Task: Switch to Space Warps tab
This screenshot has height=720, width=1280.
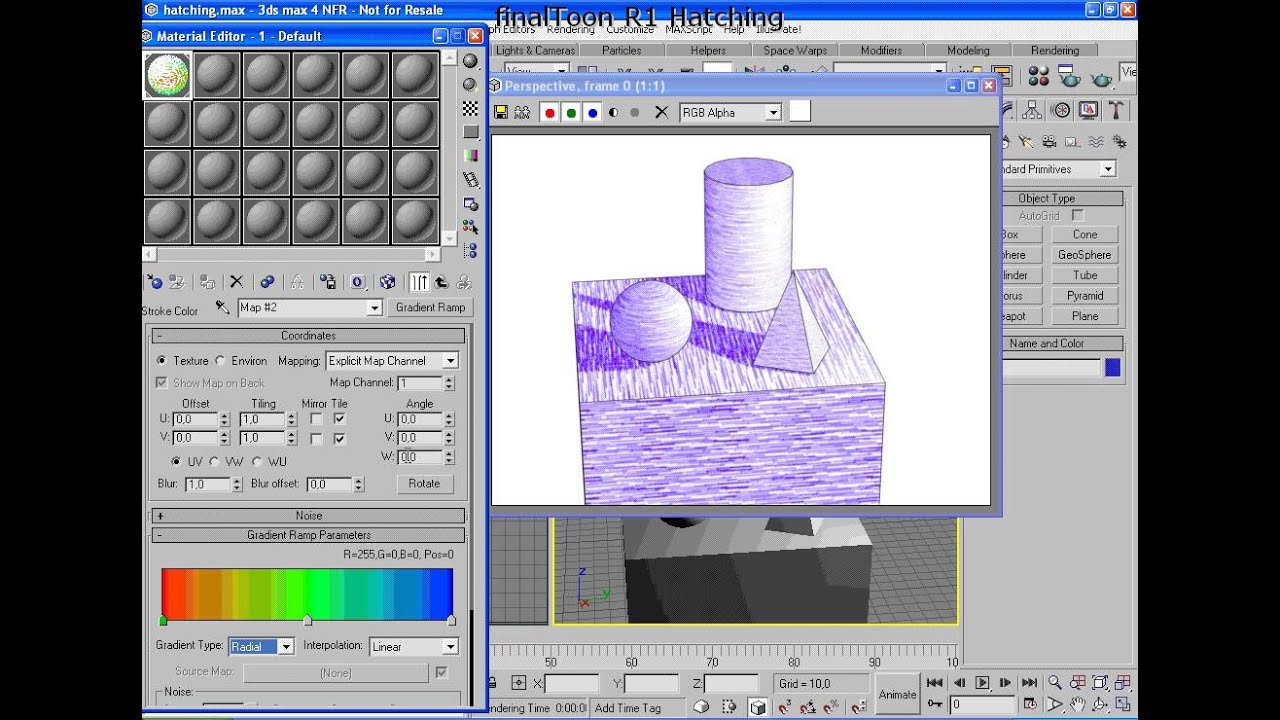Action: tap(795, 50)
